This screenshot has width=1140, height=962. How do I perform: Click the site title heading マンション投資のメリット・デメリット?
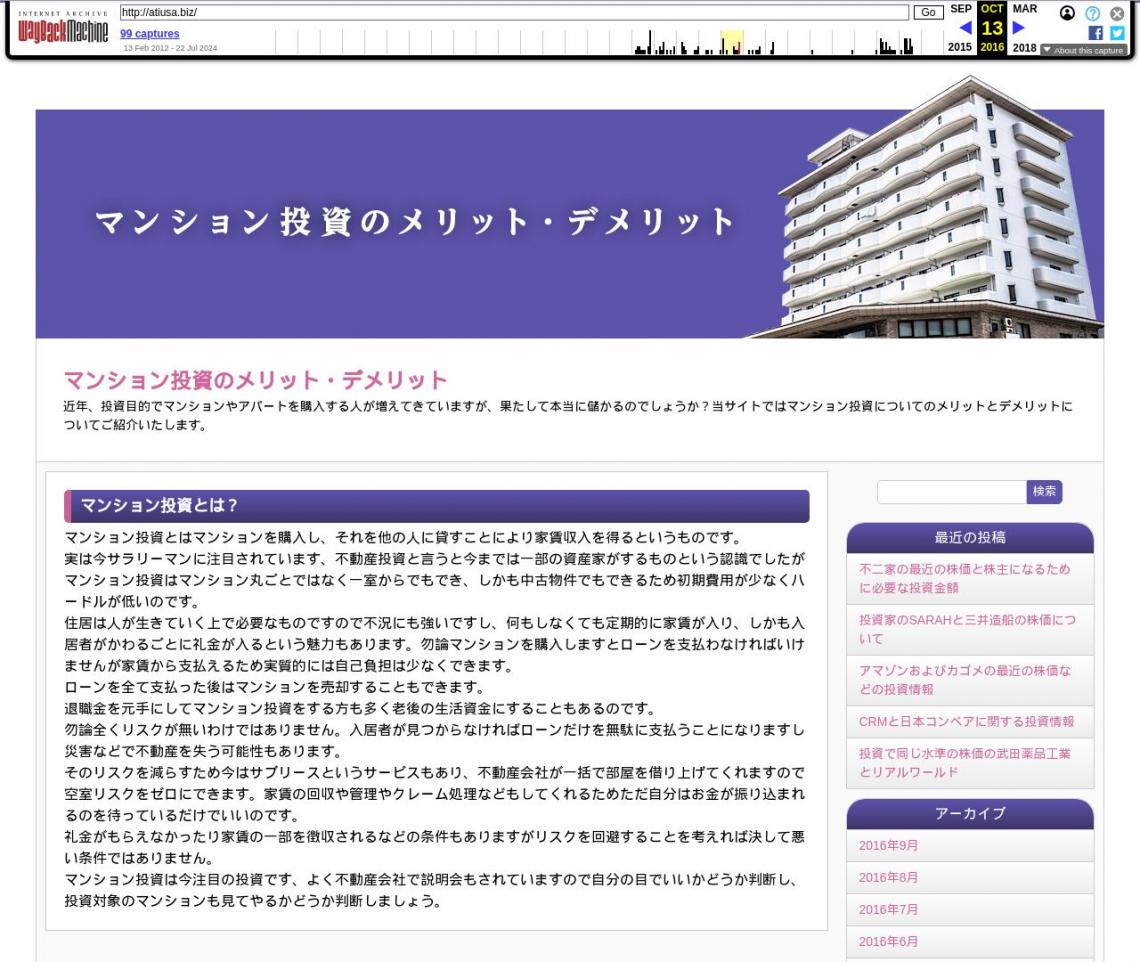[x=256, y=380]
